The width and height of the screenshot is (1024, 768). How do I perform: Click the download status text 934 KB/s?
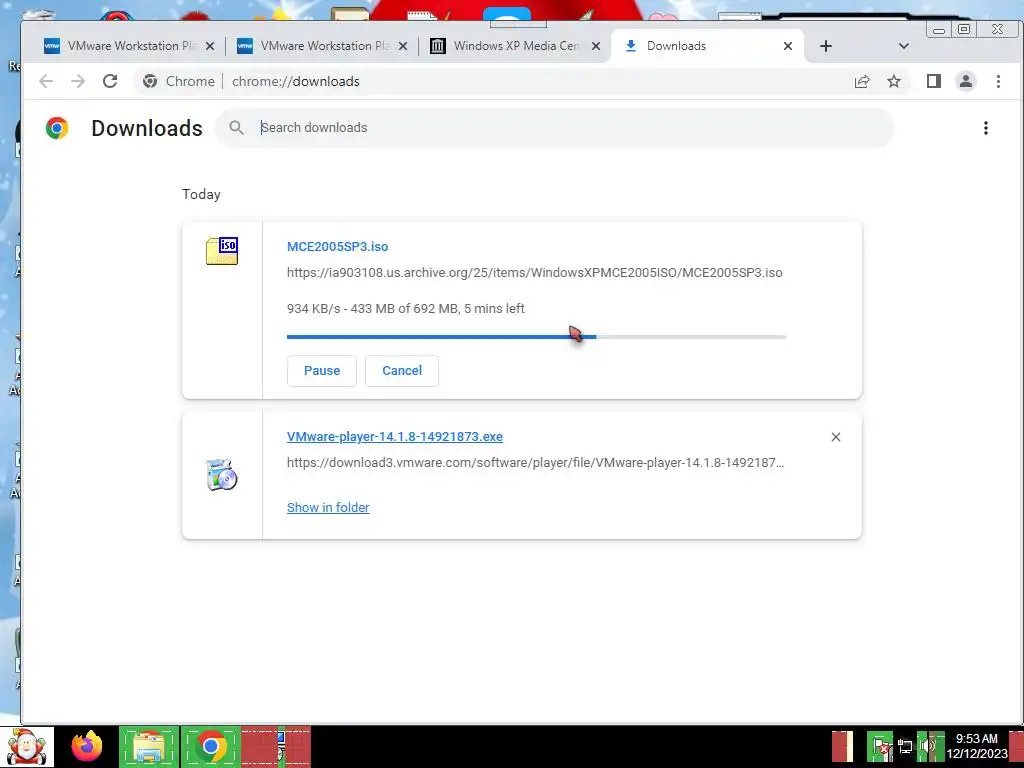coord(406,309)
